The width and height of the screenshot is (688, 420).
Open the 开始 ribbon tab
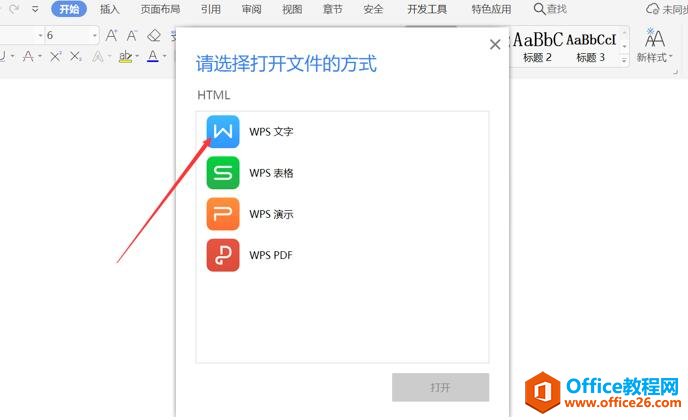(x=69, y=9)
